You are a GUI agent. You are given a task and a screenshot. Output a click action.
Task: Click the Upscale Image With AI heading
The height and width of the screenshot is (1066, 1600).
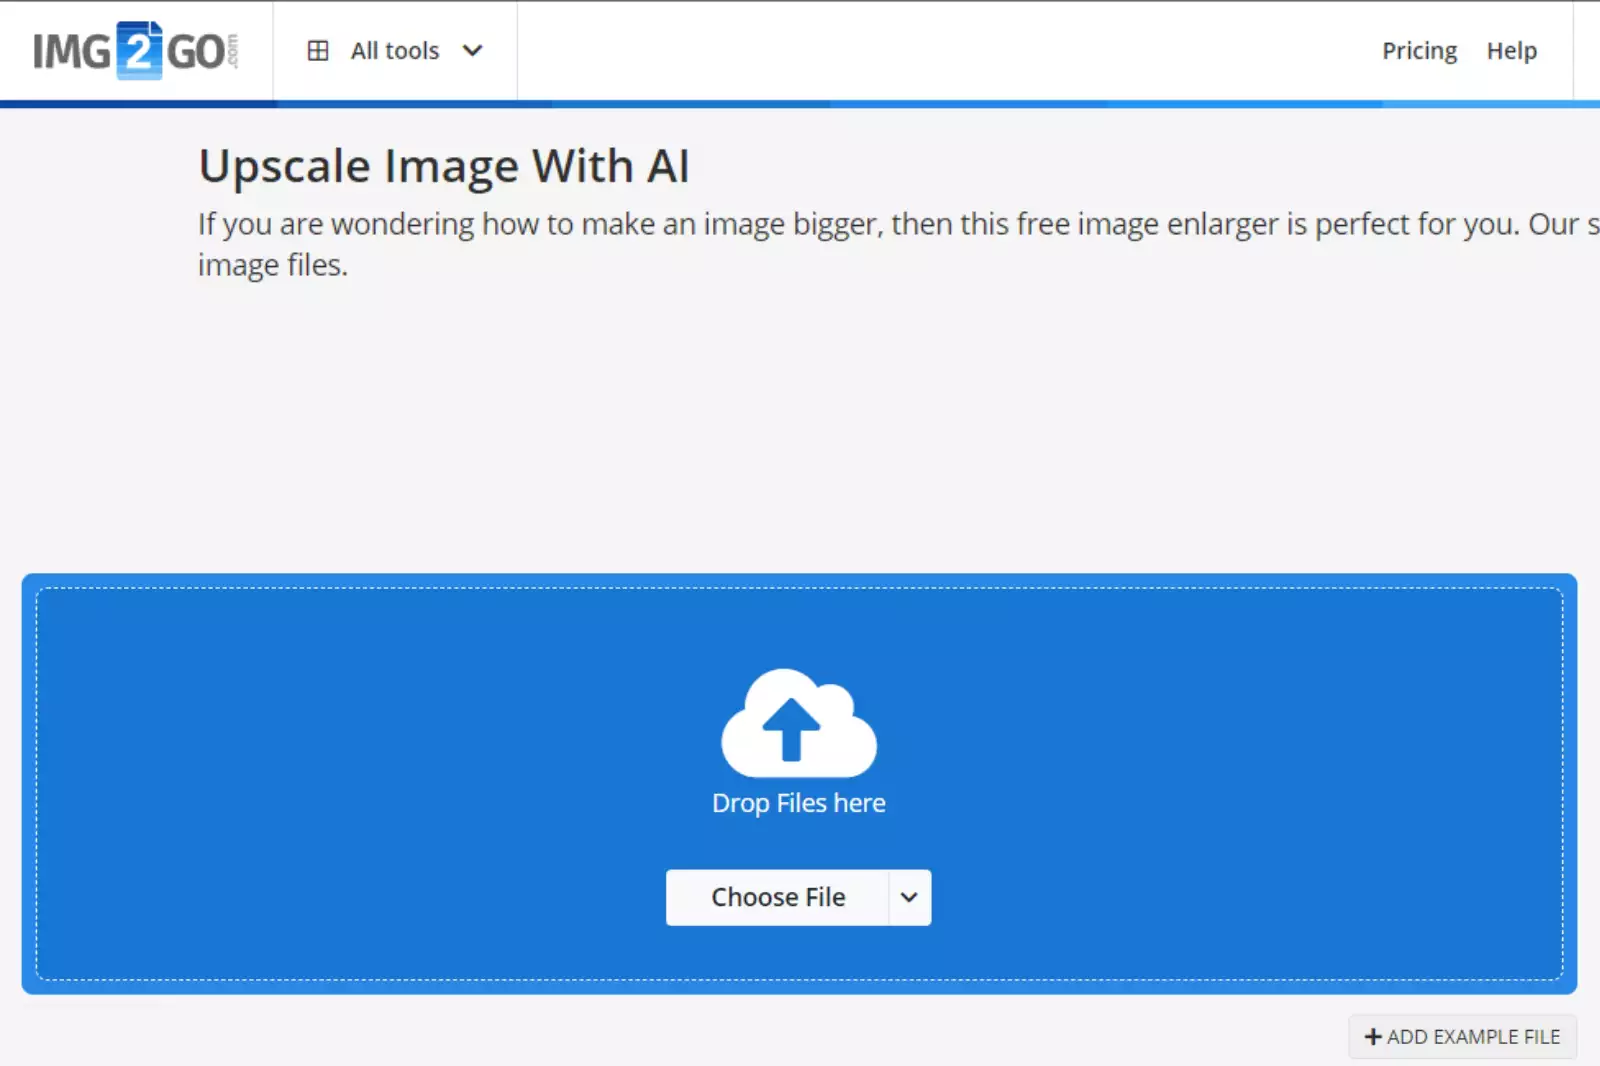click(444, 166)
